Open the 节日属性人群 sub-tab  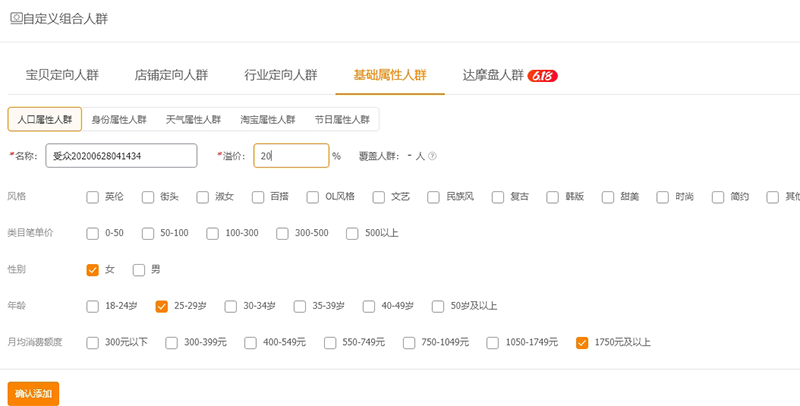pyautogui.click(x=342, y=119)
